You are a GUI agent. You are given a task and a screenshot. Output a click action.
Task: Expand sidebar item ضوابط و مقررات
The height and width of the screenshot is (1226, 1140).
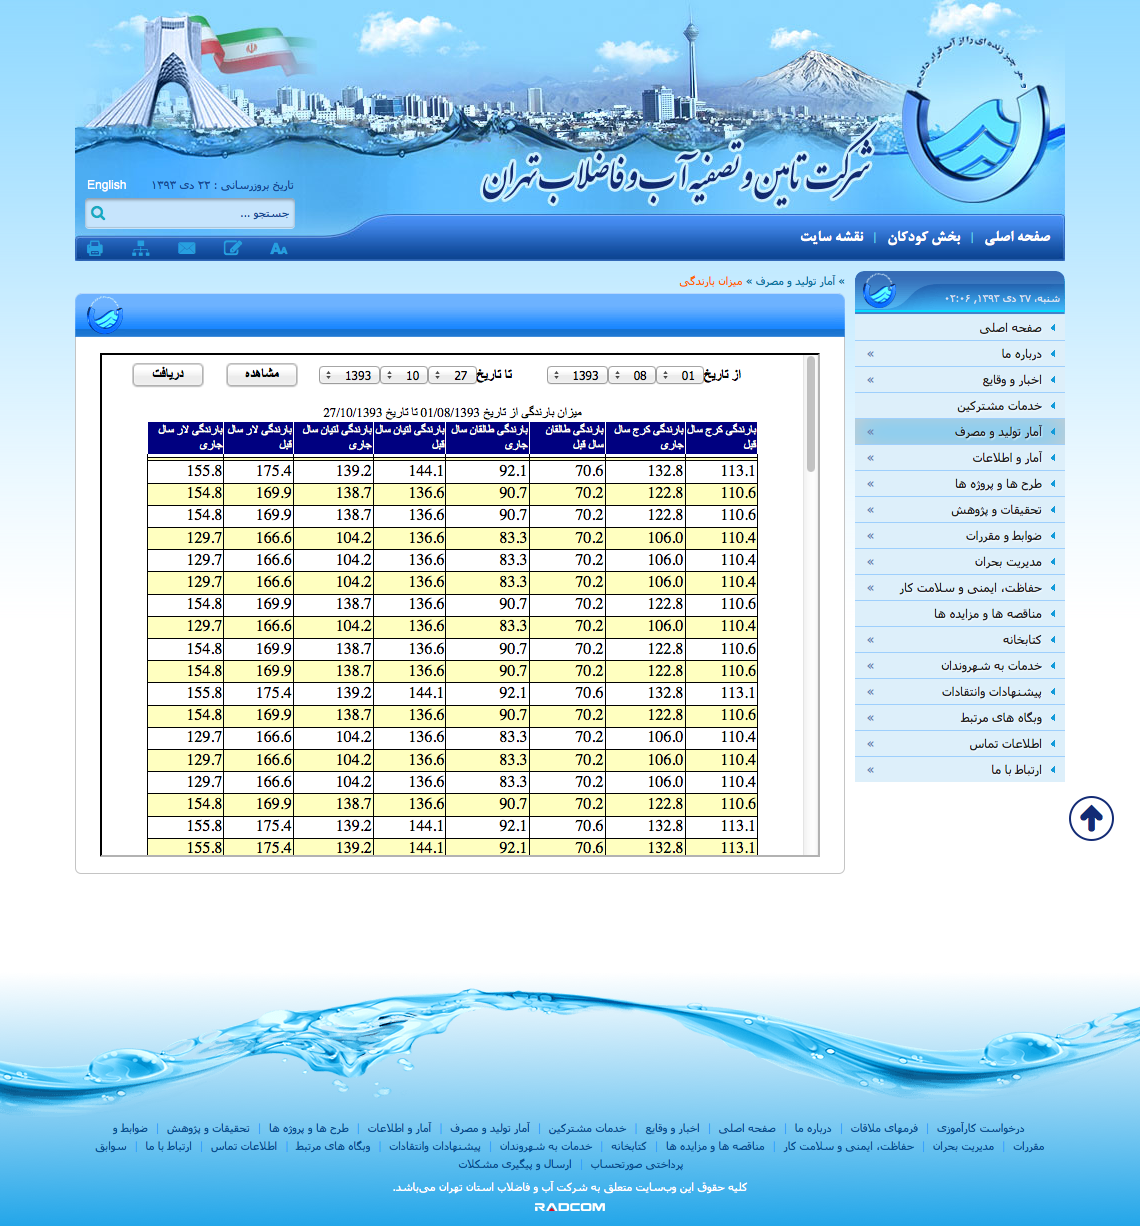coord(960,536)
